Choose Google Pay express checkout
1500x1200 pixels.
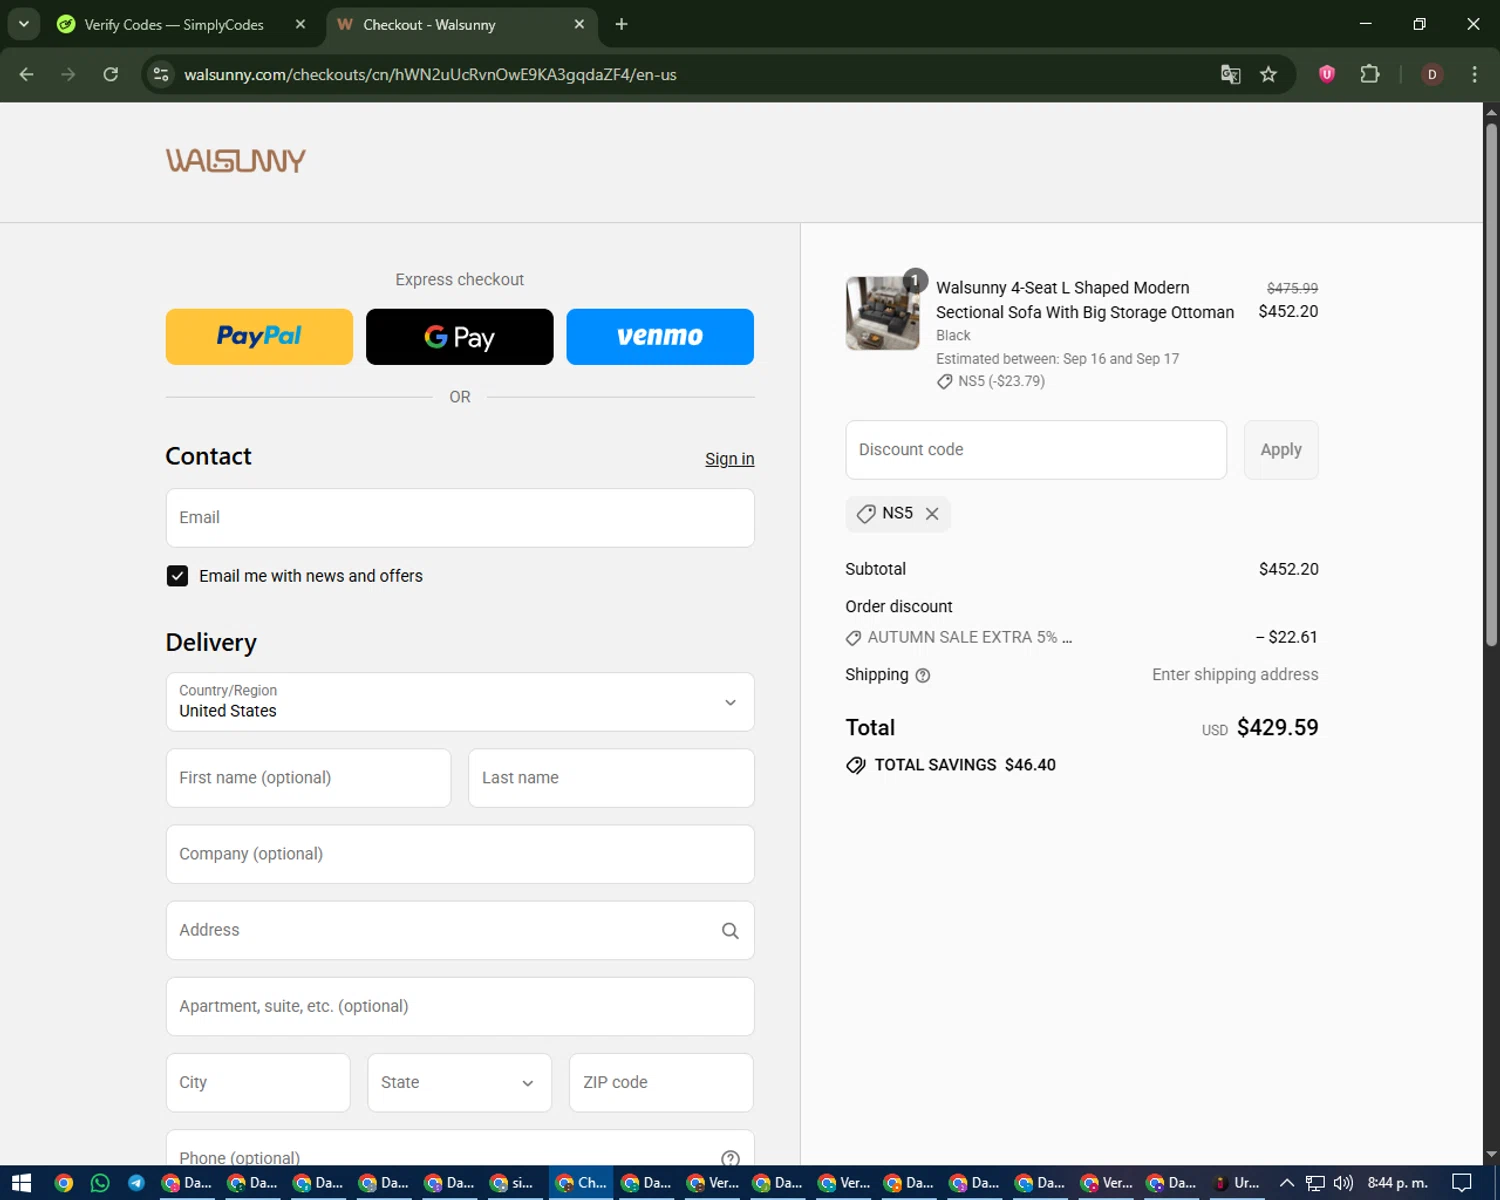460,337
